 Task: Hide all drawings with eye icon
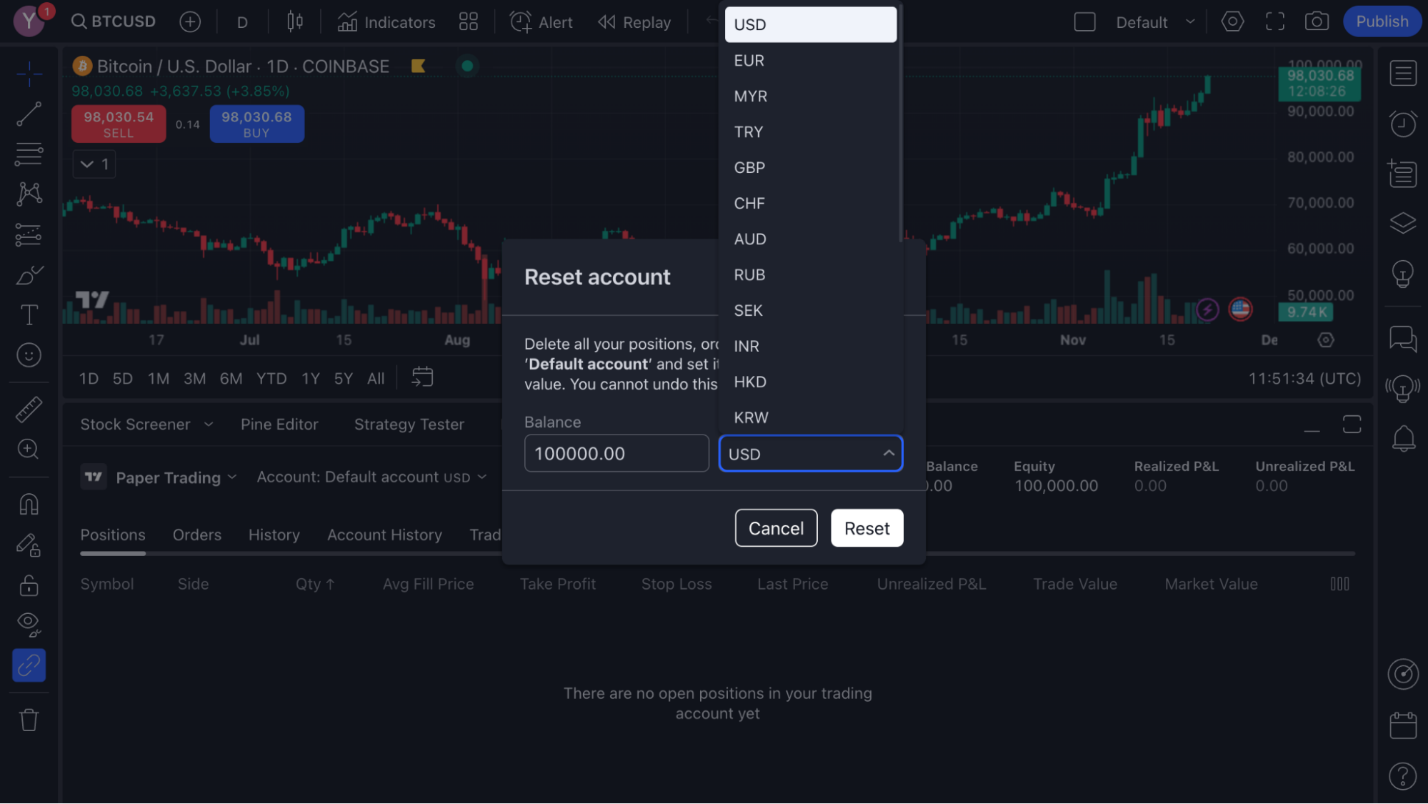(29, 625)
